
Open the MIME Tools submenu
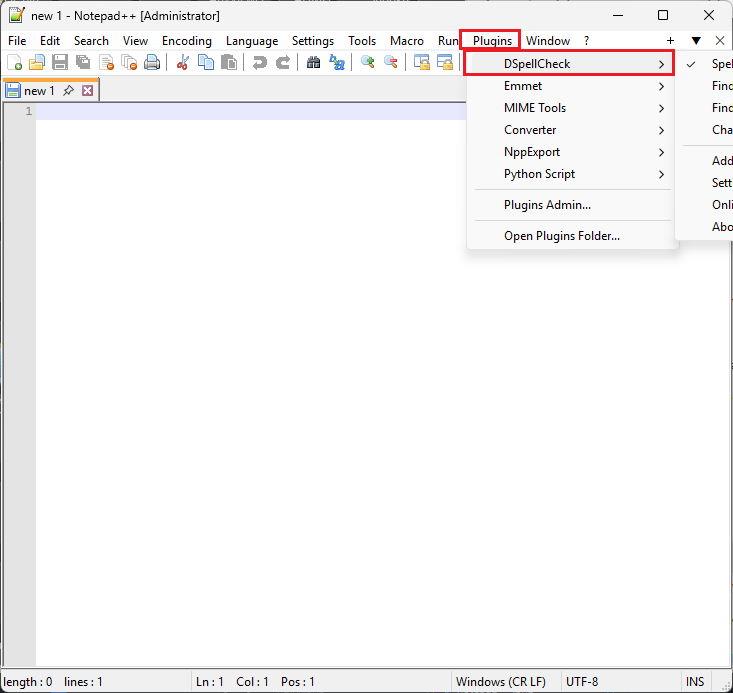[x=569, y=108]
